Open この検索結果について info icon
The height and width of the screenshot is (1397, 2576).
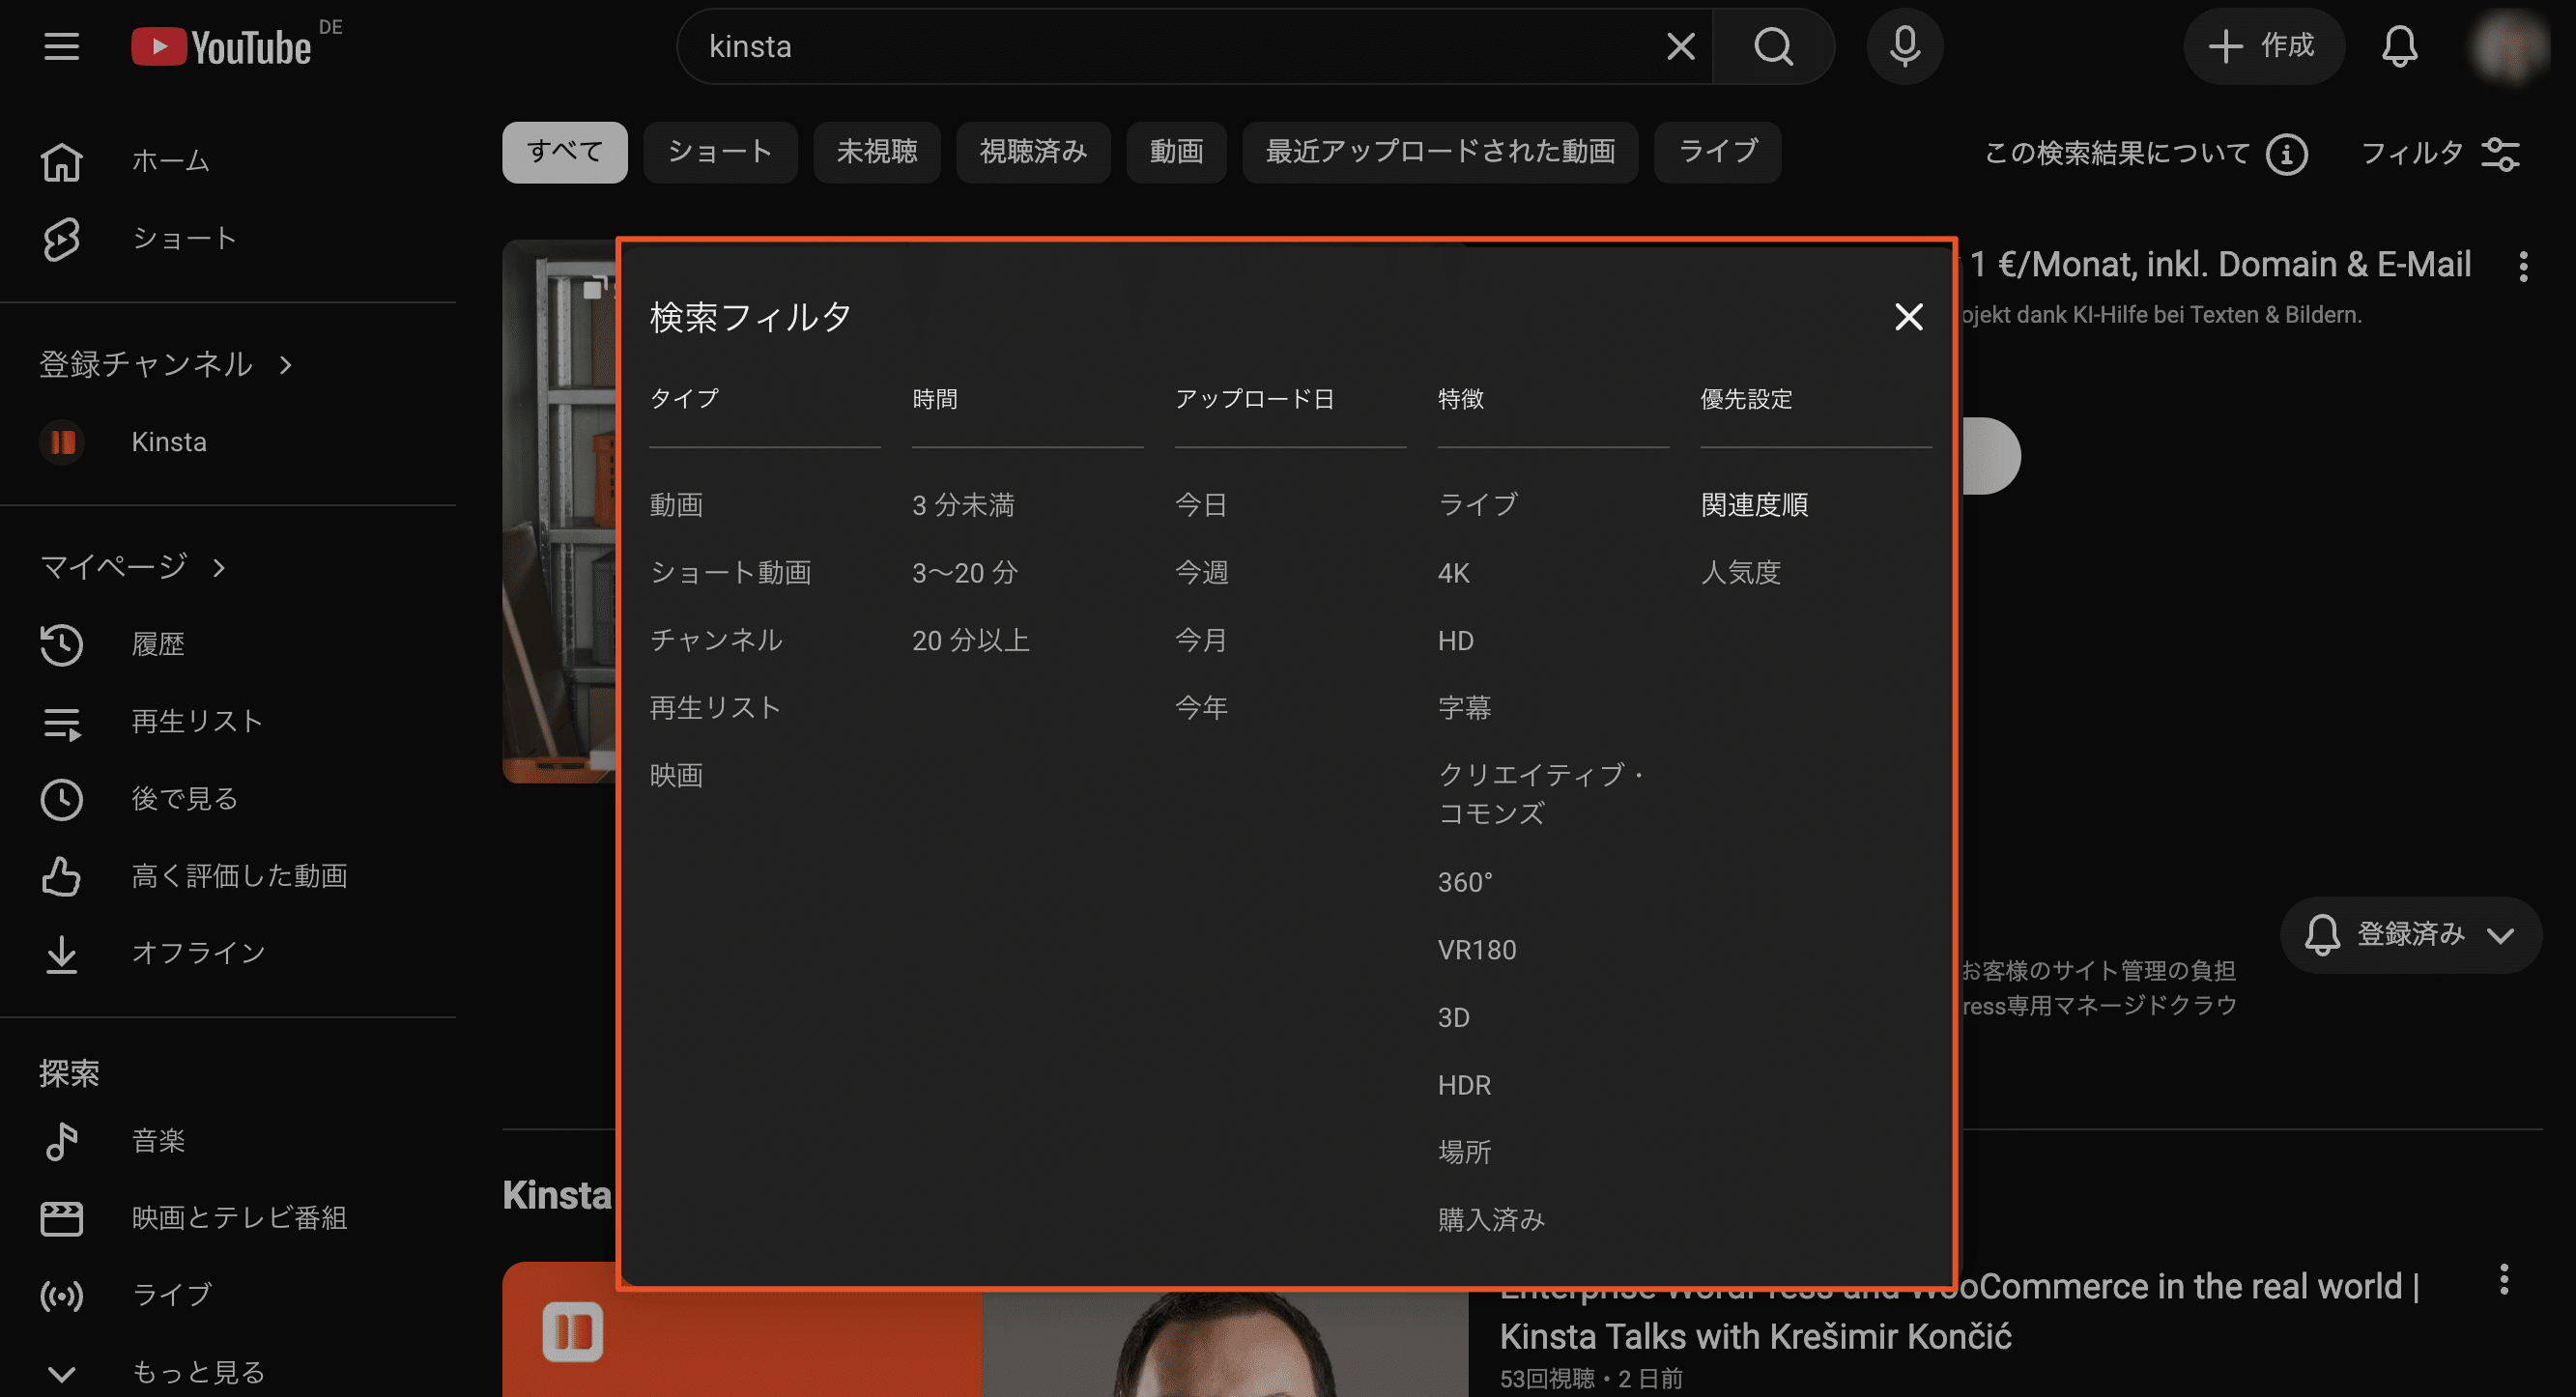tap(2287, 154)
